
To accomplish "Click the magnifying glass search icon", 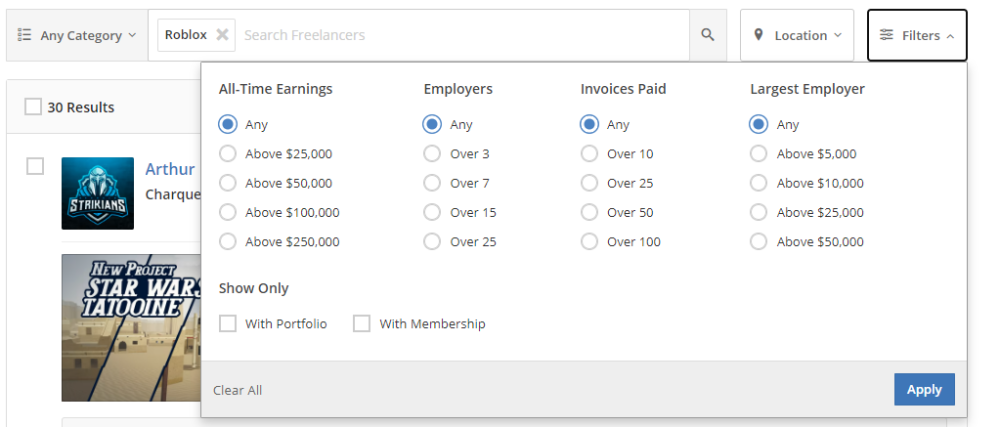I will pyautogui.click(x=707, y=35).
